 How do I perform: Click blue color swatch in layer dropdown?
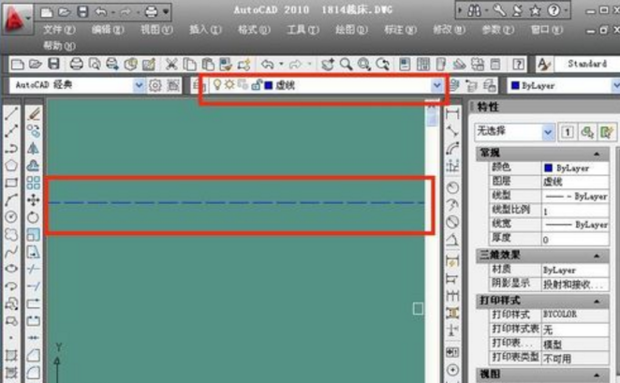(268, 85)
